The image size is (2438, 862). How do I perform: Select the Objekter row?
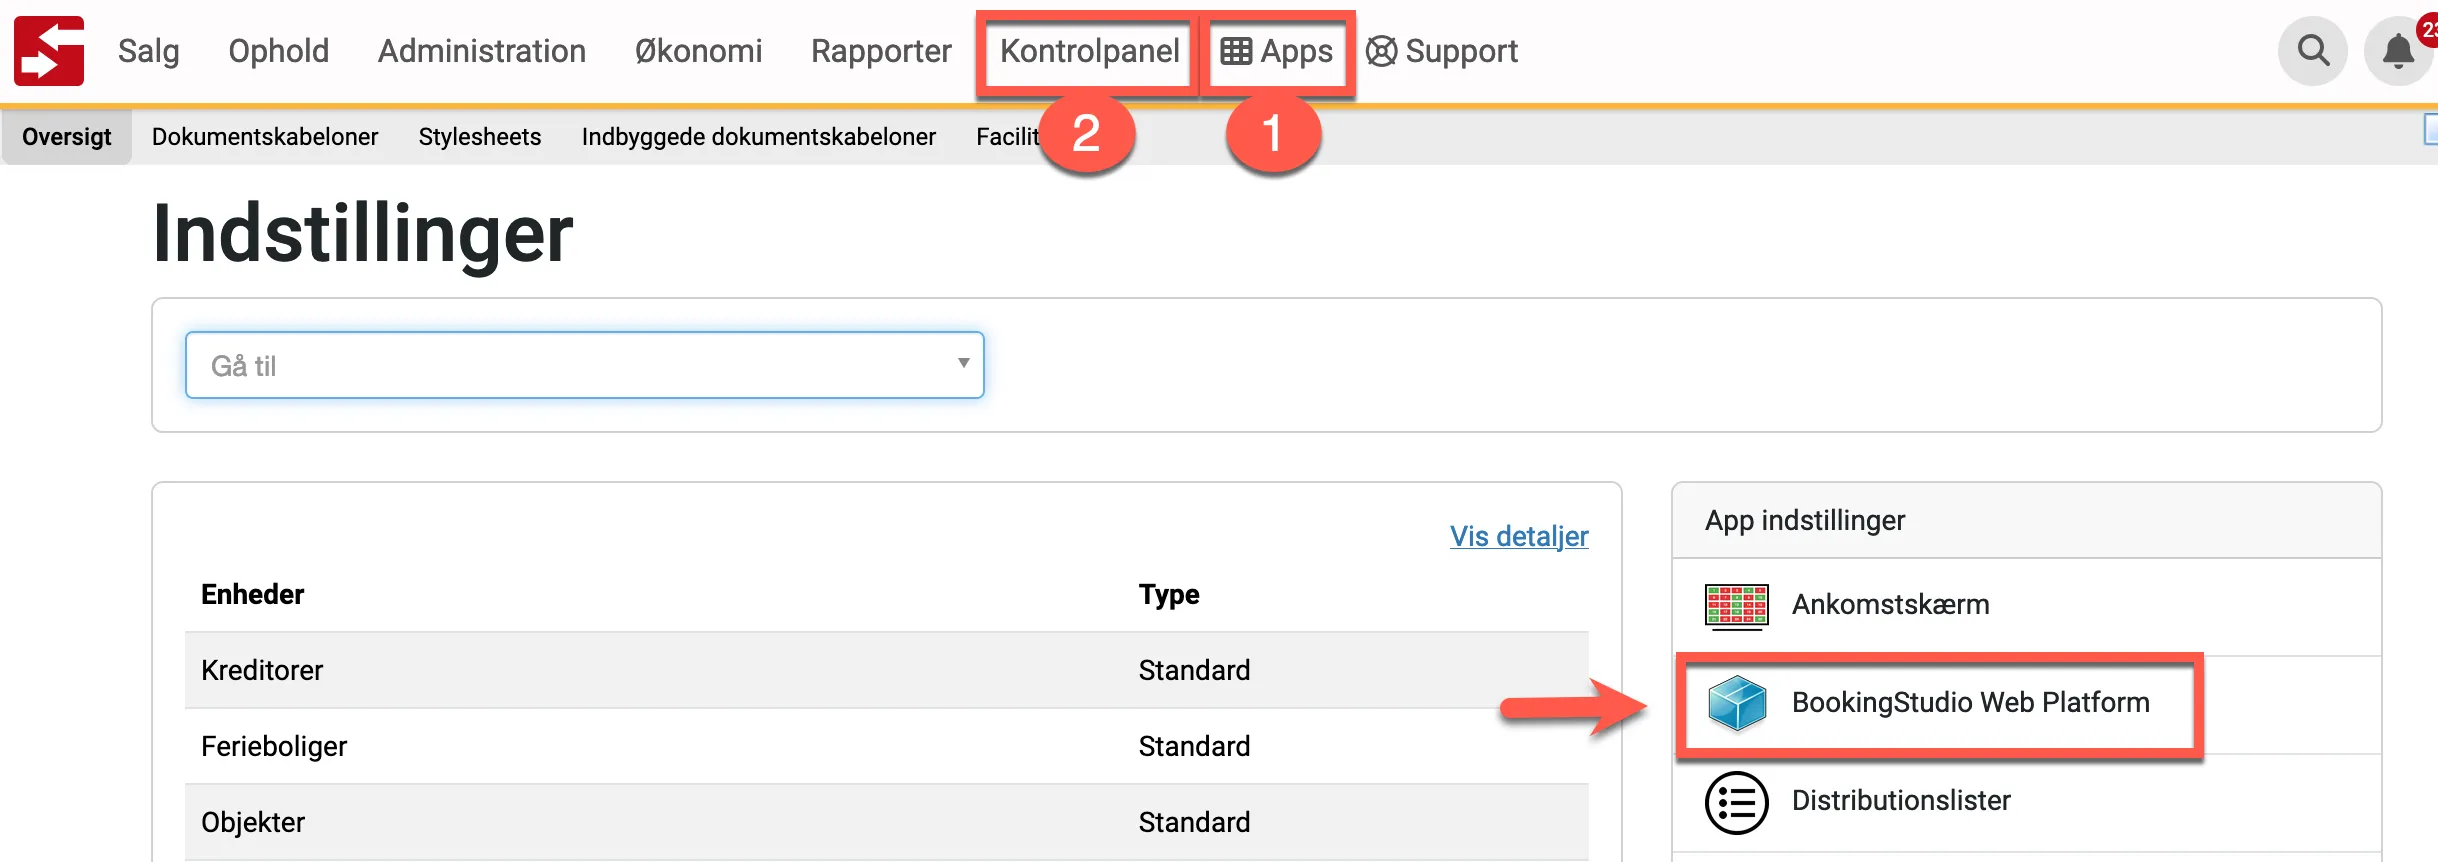[x=887, y=822]
